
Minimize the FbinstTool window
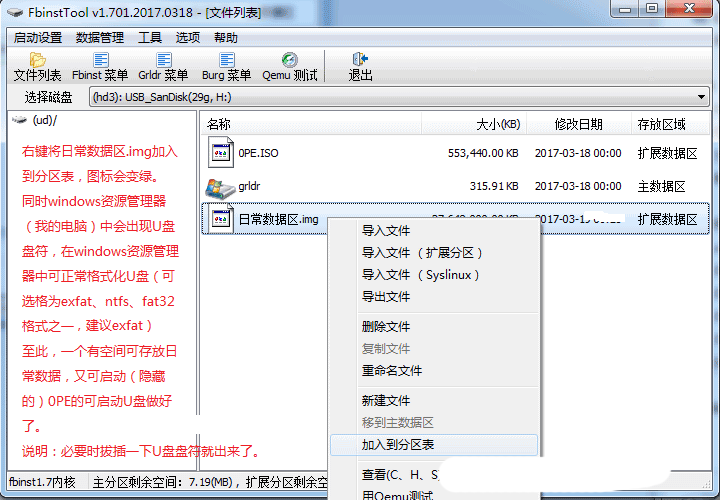625,8
